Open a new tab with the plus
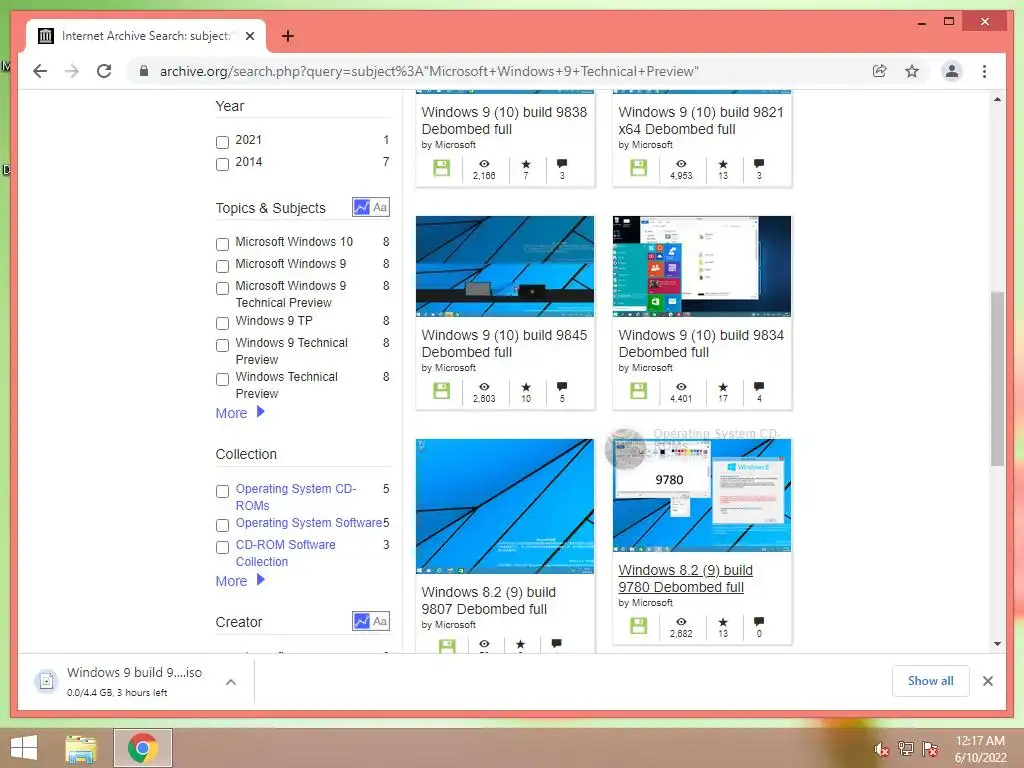1024x768 pixels. 287,36
